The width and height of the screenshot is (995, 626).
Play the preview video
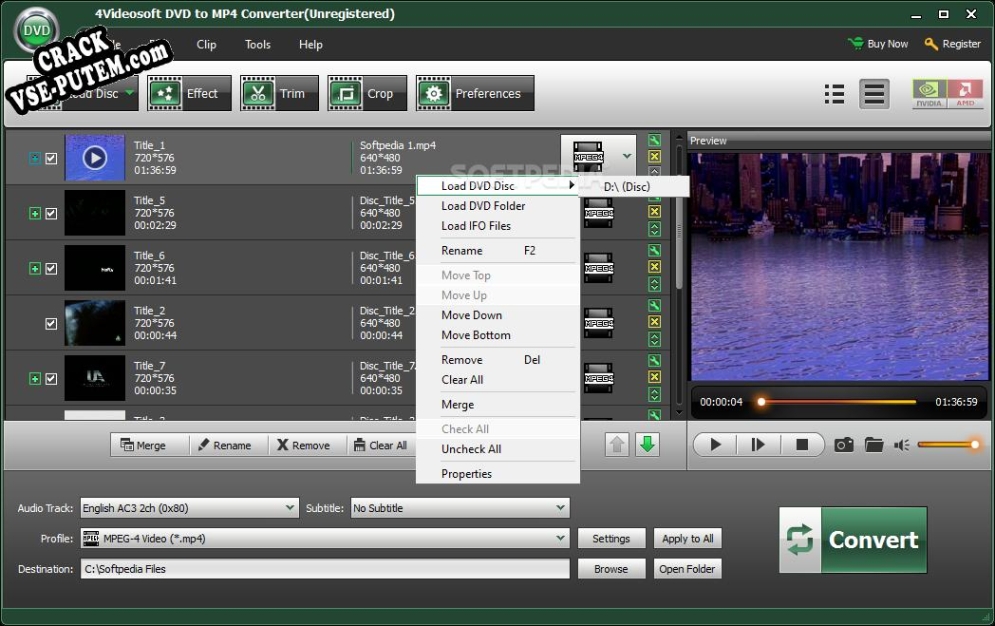715,445
